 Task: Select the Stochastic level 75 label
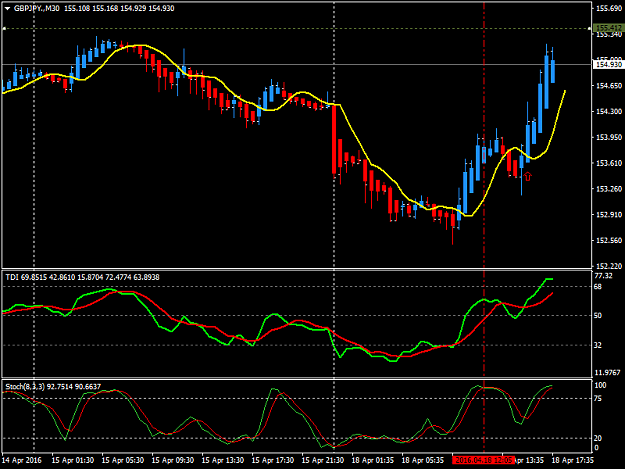598,398
